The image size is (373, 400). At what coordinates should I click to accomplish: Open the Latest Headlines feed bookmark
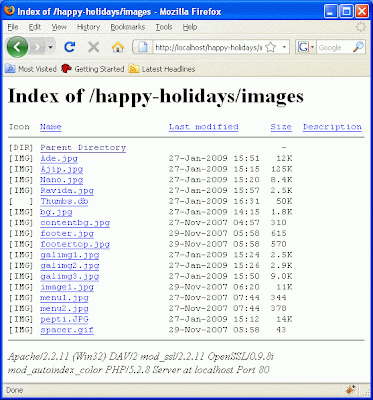pyautogui.click(x=162, y=69)
